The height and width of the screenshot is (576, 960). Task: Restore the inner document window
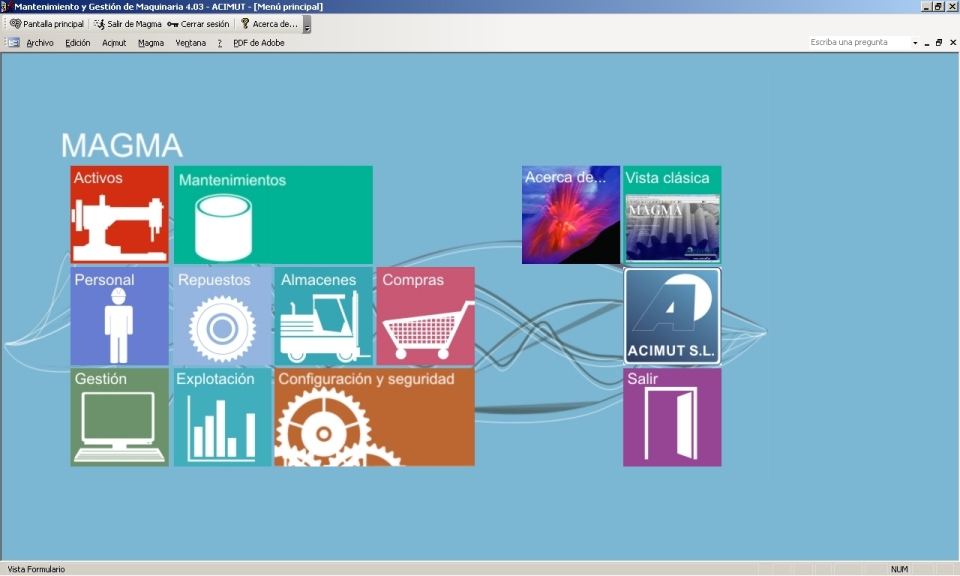[x=939, y=43]
